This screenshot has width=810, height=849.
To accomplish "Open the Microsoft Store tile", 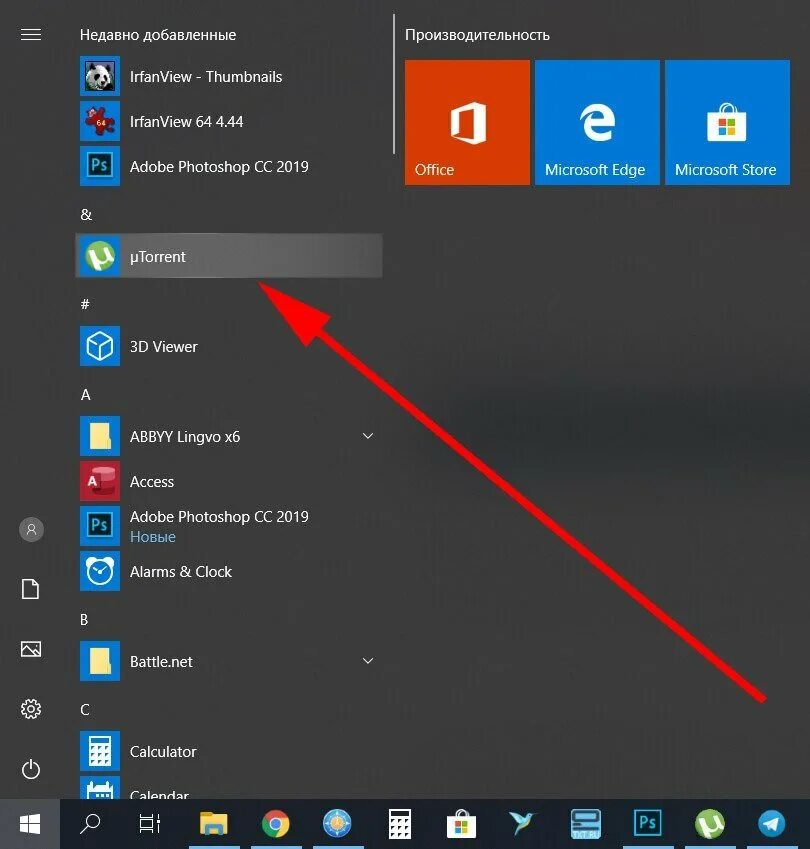I will 727,122.
